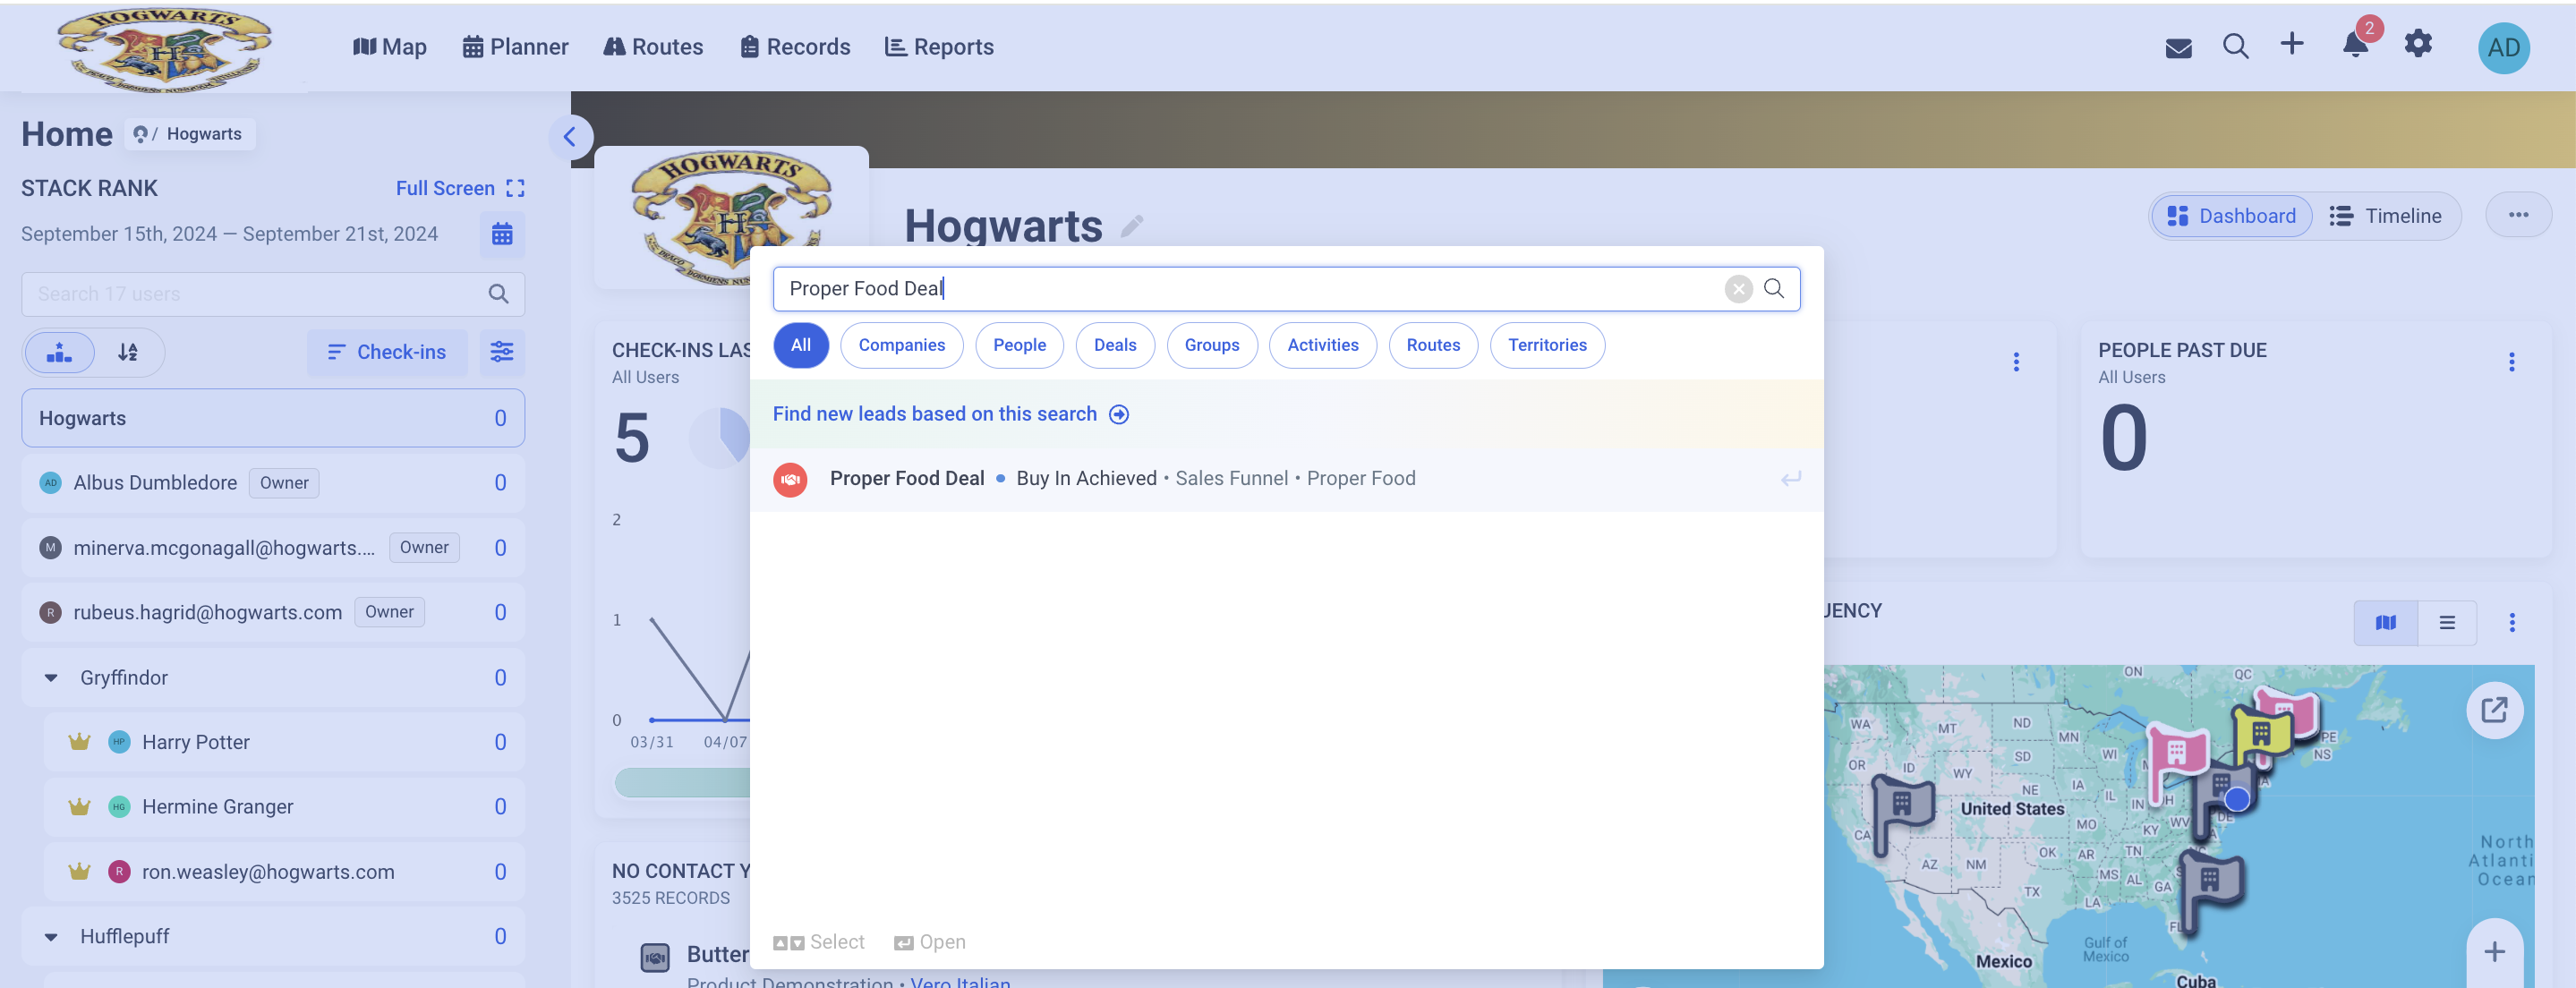Viewport: 2576px width, 988px height.
Task: Filter search results by Territories
Action: tap(1547, 345)
